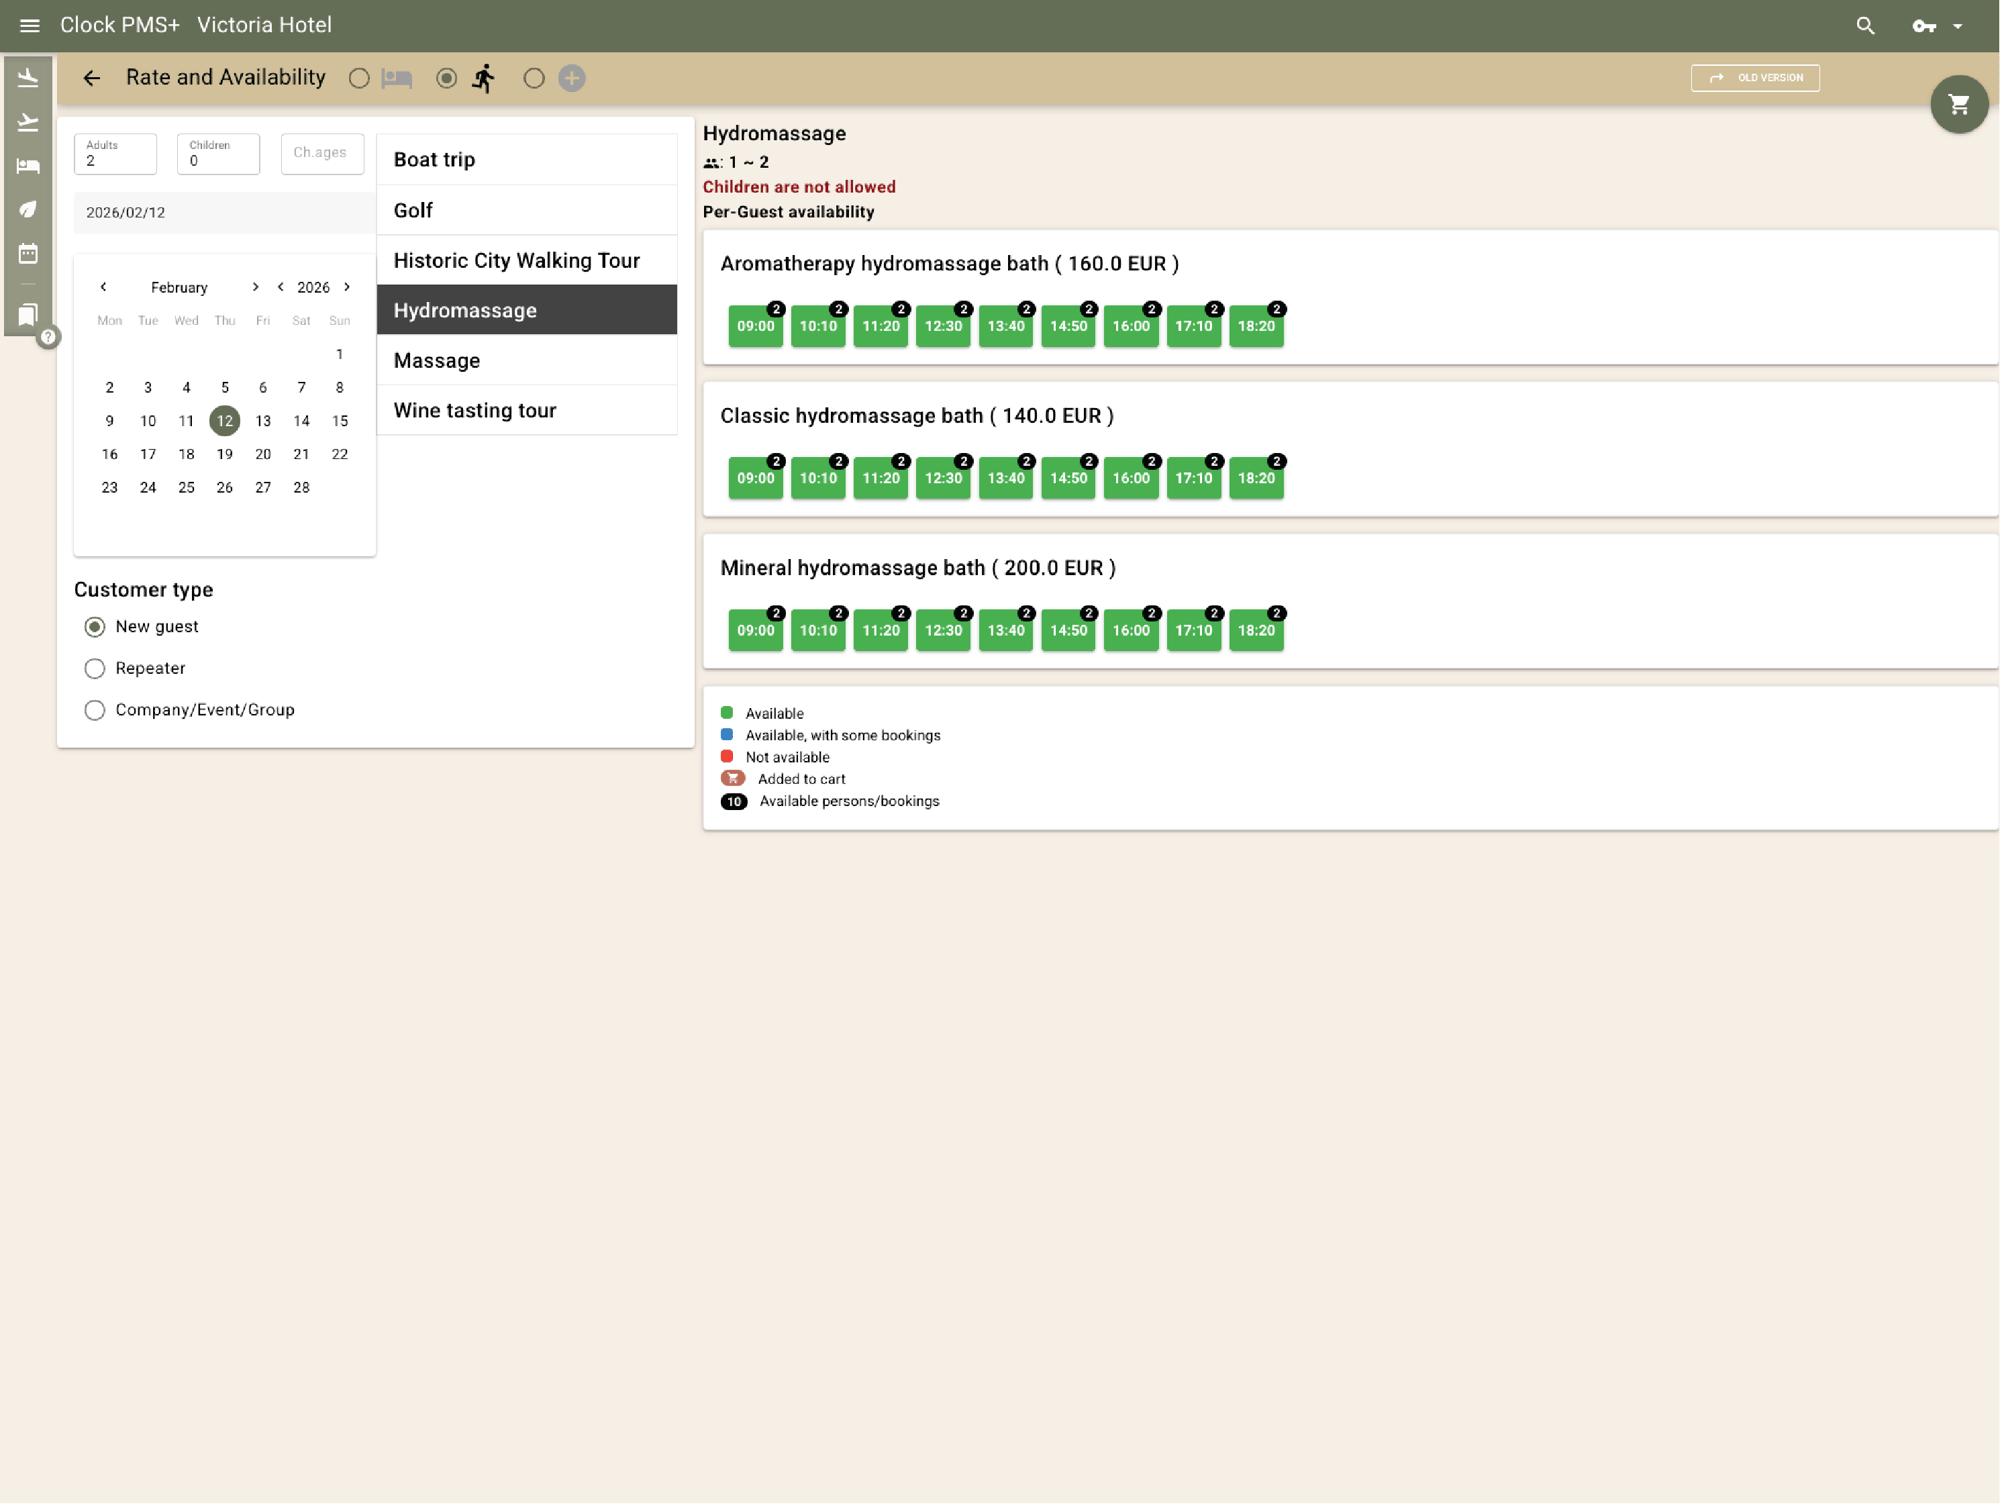Open the dropdown arrow beside the key icon
The height and width of the screenshot is (1504, 2000).
pos(1959,25)
